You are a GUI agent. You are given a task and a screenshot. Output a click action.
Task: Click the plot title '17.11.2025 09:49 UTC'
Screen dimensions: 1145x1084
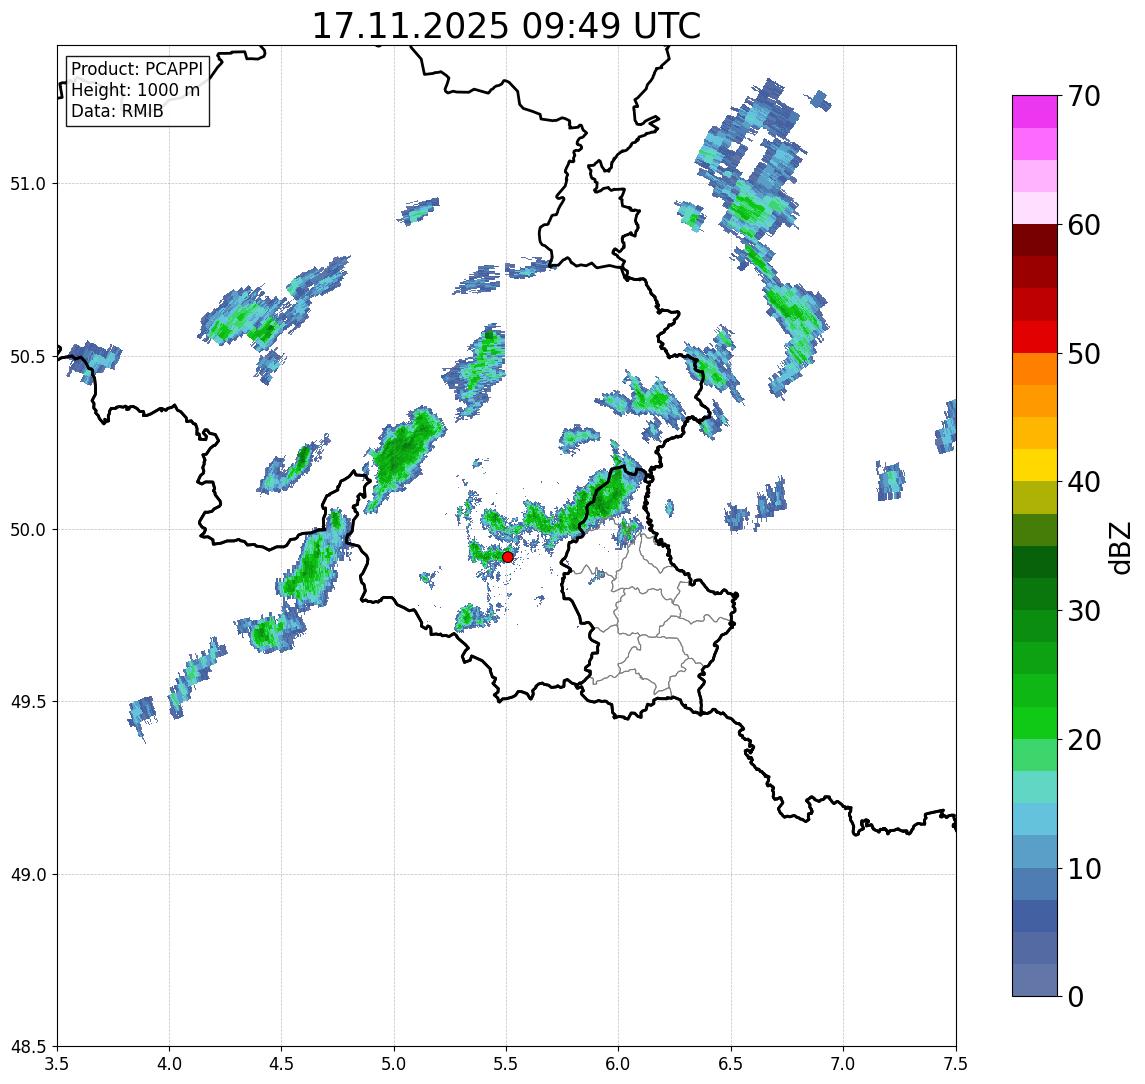click(x=506, y=26)
